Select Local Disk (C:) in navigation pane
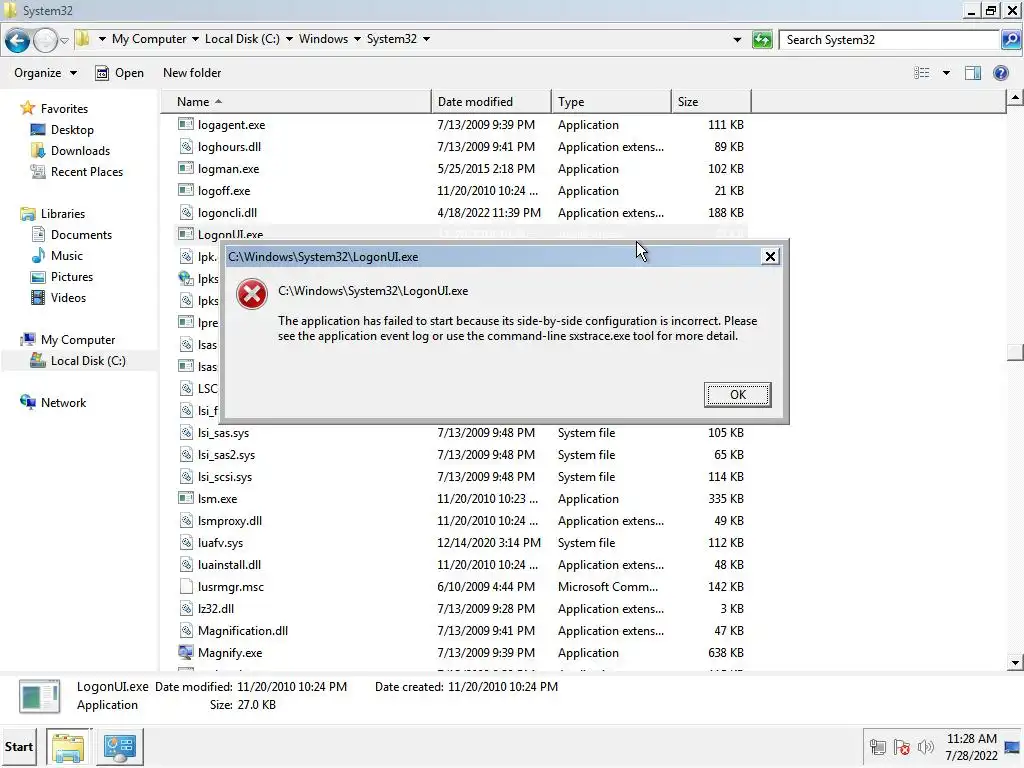Screen dimensions: 1024x768 click(88, 360)
